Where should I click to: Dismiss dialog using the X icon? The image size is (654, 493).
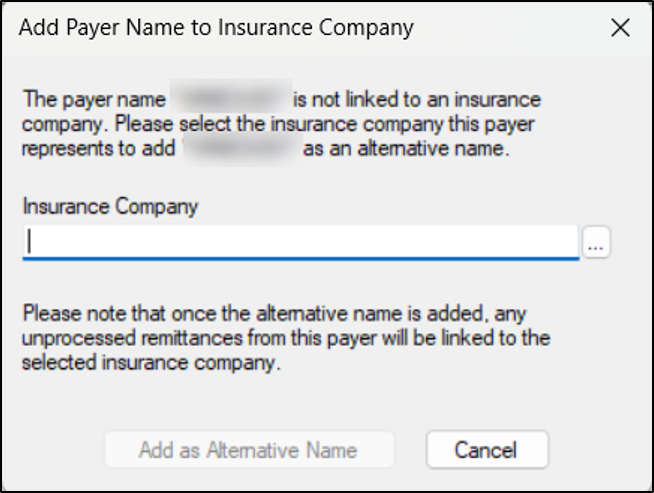pyautogui.click(x=620, y=28)
